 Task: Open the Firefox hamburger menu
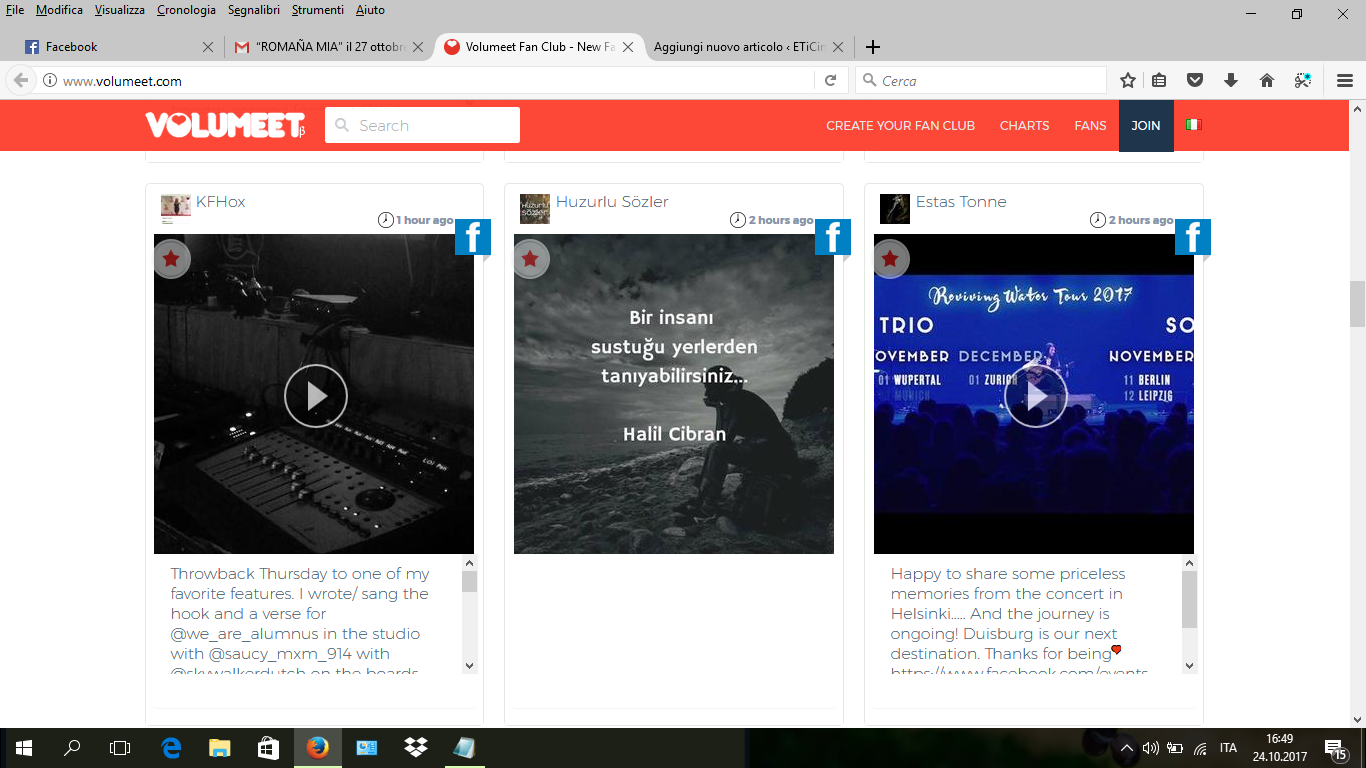pos(1345,81)
